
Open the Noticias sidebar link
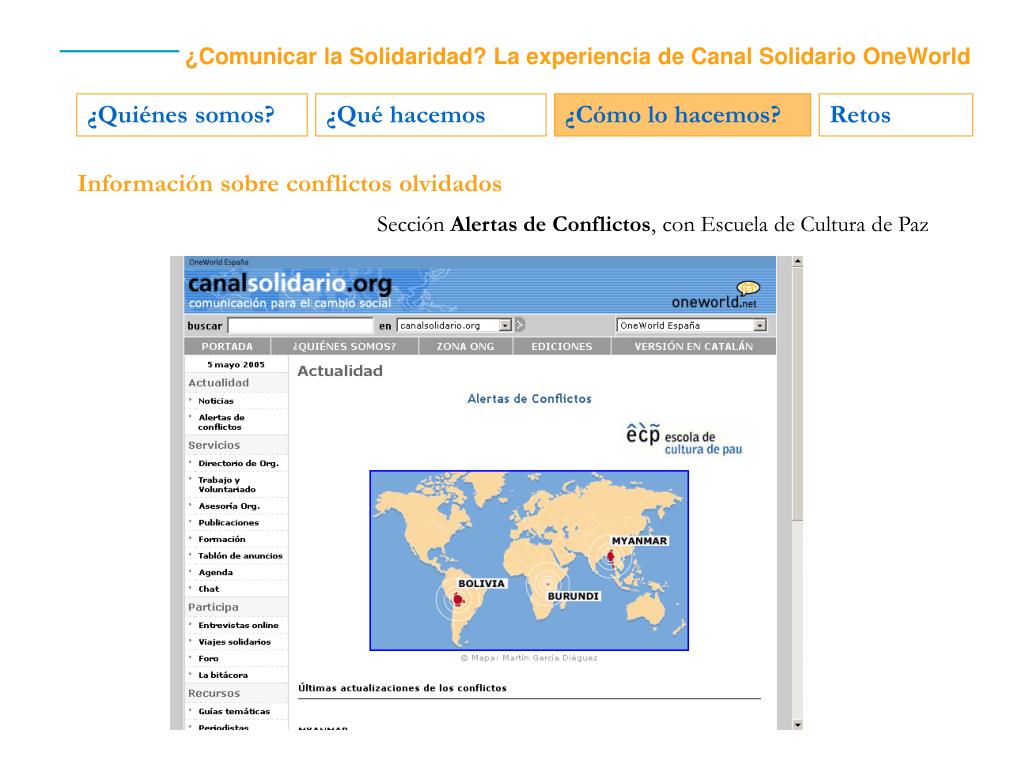[216, 401]
